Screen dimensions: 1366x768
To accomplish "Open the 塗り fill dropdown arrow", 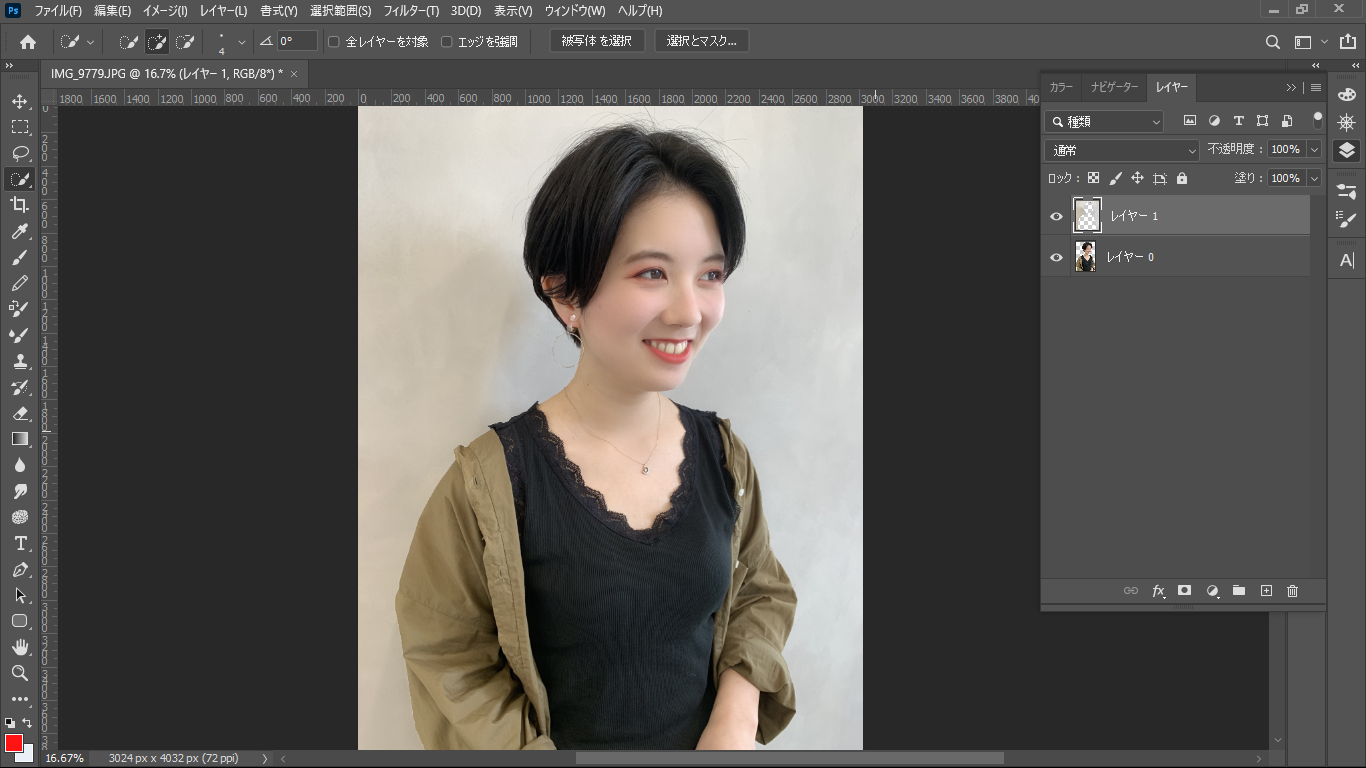I will click(x=1314, y=178).
